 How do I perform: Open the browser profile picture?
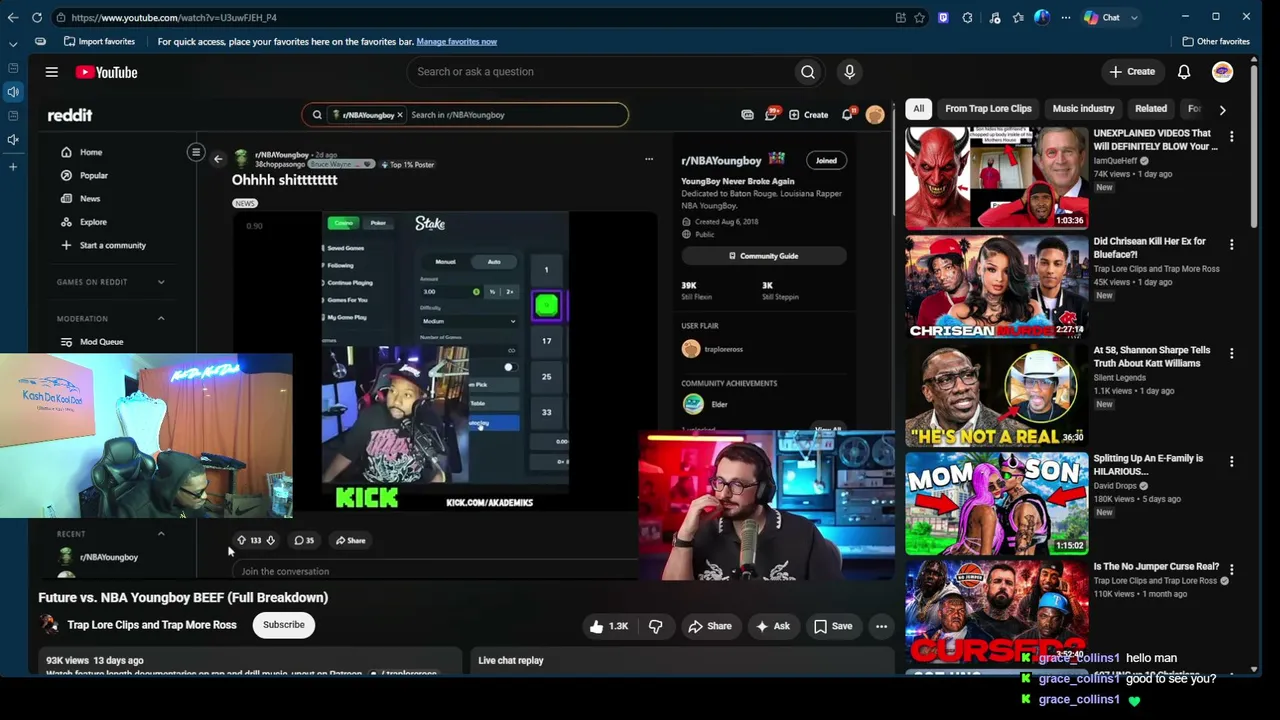1042,17
